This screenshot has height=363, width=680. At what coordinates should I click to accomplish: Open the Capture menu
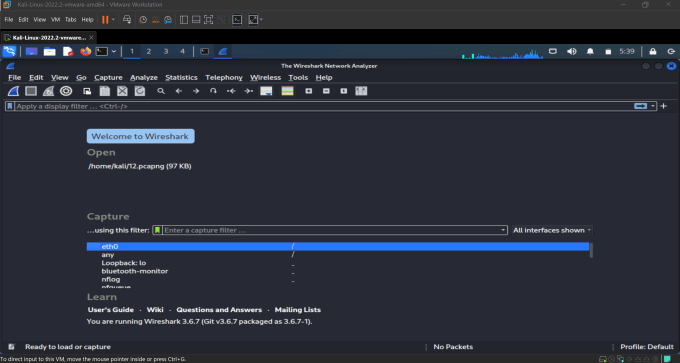[108, 78]
